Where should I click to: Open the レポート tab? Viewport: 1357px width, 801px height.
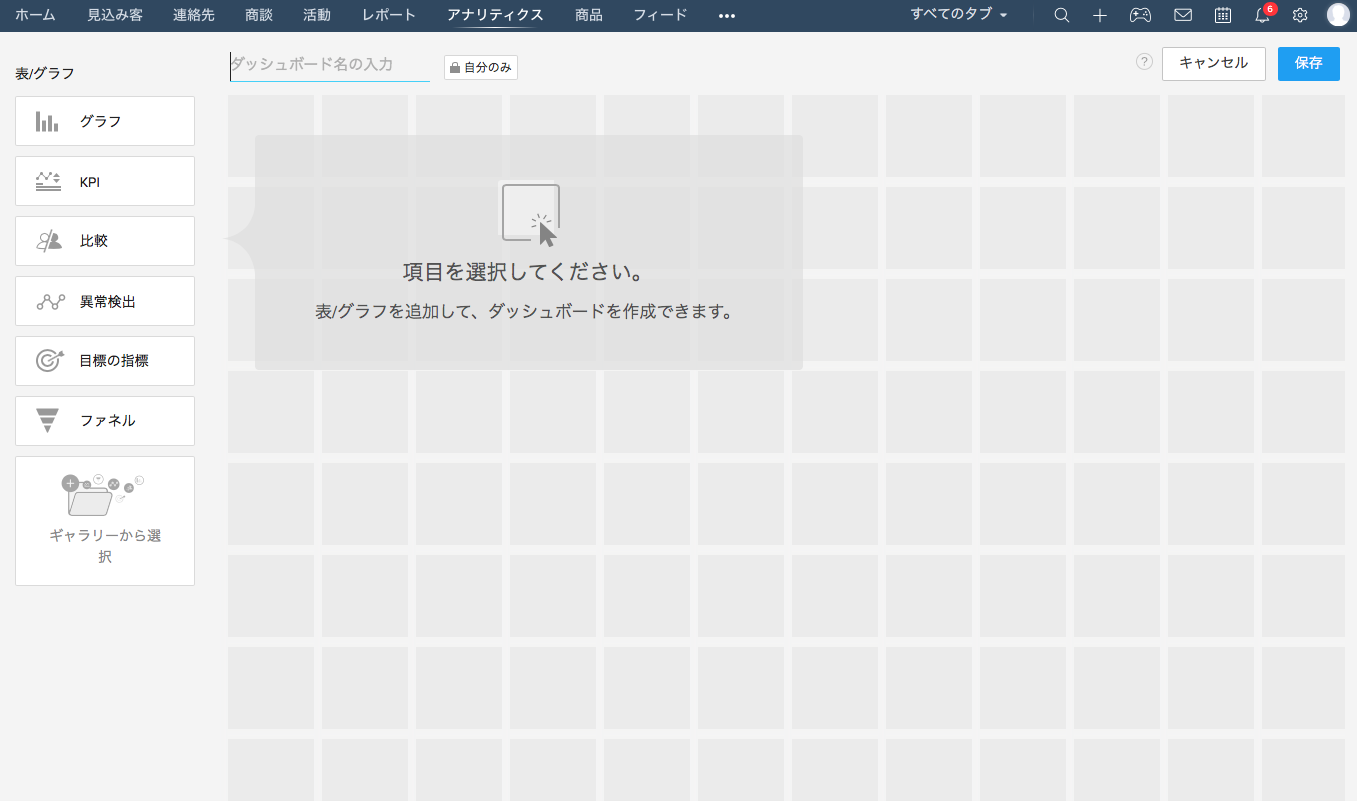pyautogui.click(x=389, y=15)
